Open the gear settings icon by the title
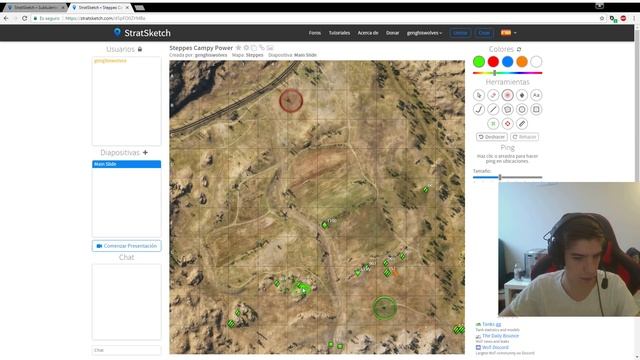The width and height of the screenshot is (640, 360). (x=246, y=48)
